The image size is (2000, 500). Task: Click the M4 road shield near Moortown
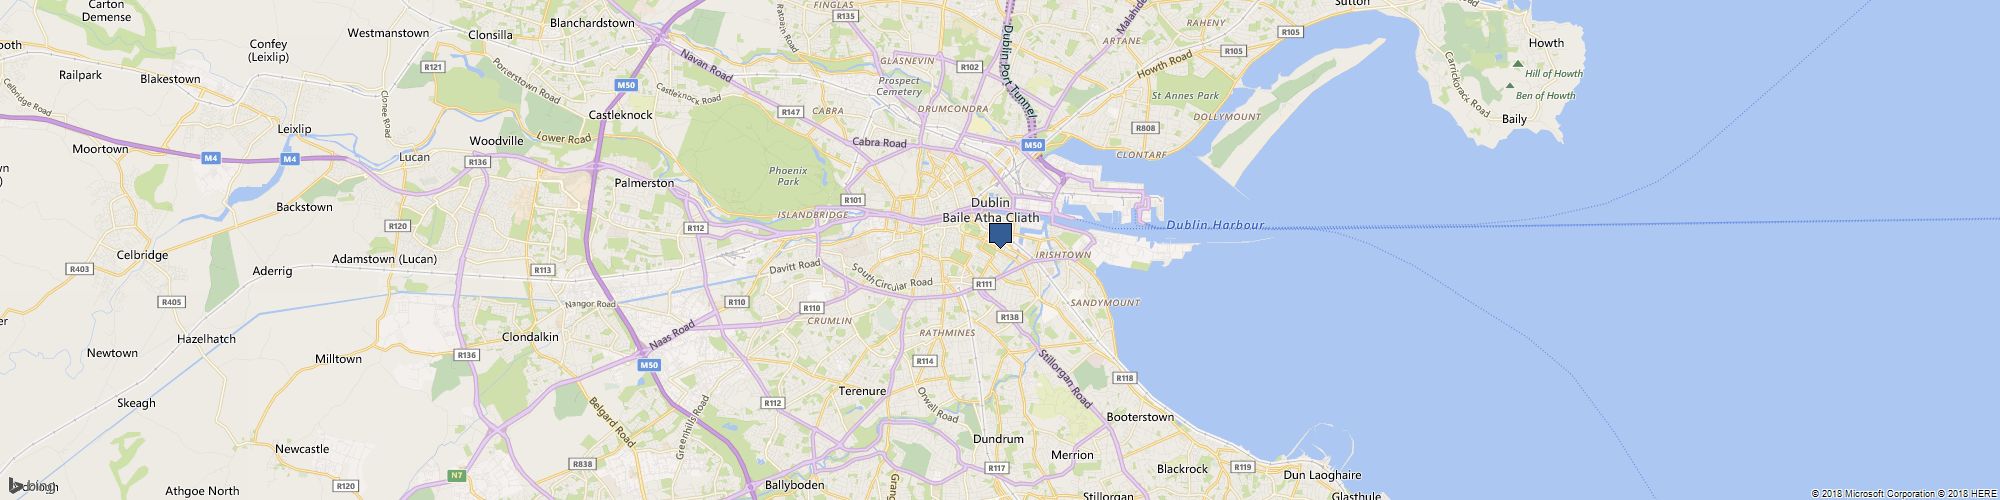pos(210,158)
